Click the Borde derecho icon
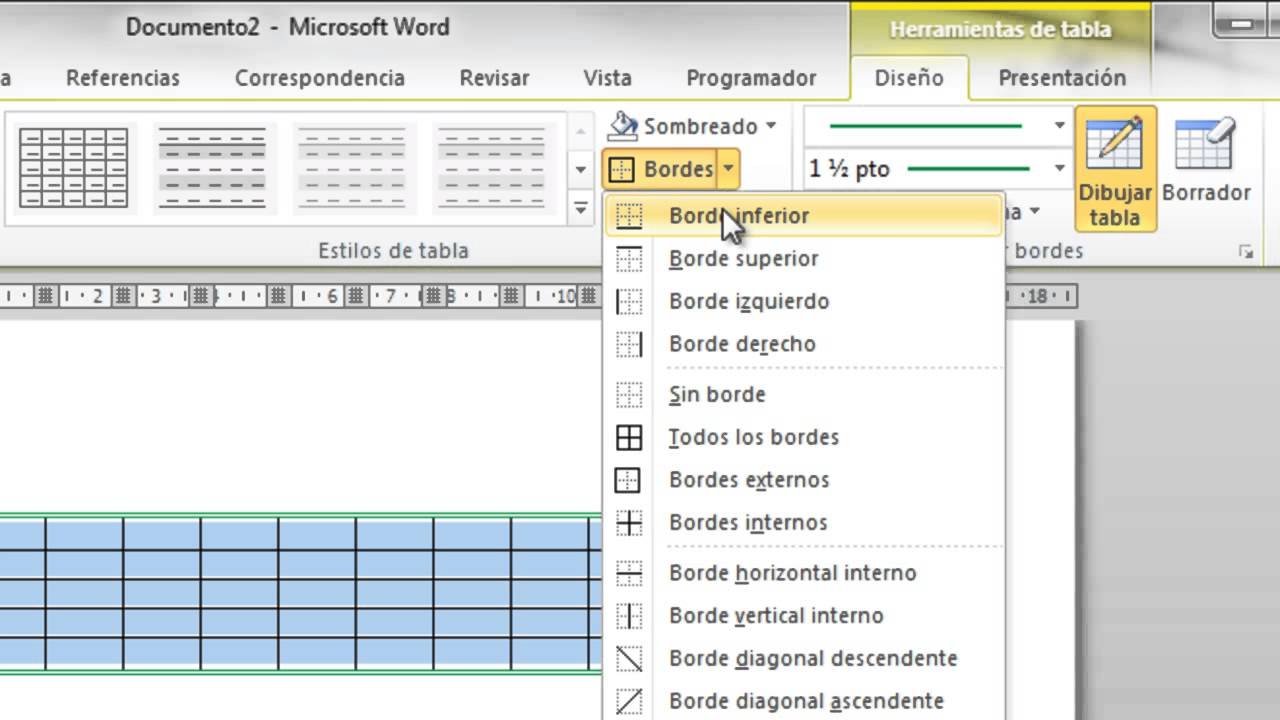Screen dimensions: 1280x720 click(x=629, y=344)
